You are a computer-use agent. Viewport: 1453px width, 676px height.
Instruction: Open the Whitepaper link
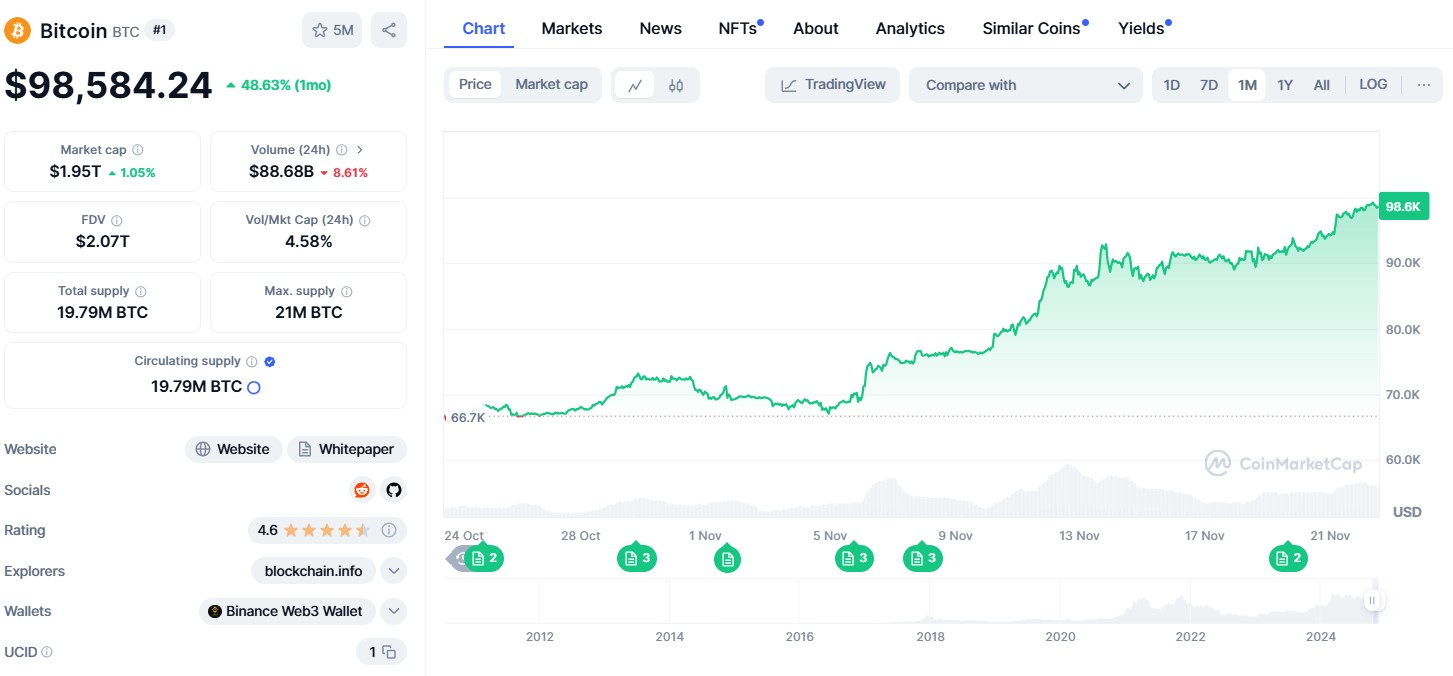[x=347, y=449]
